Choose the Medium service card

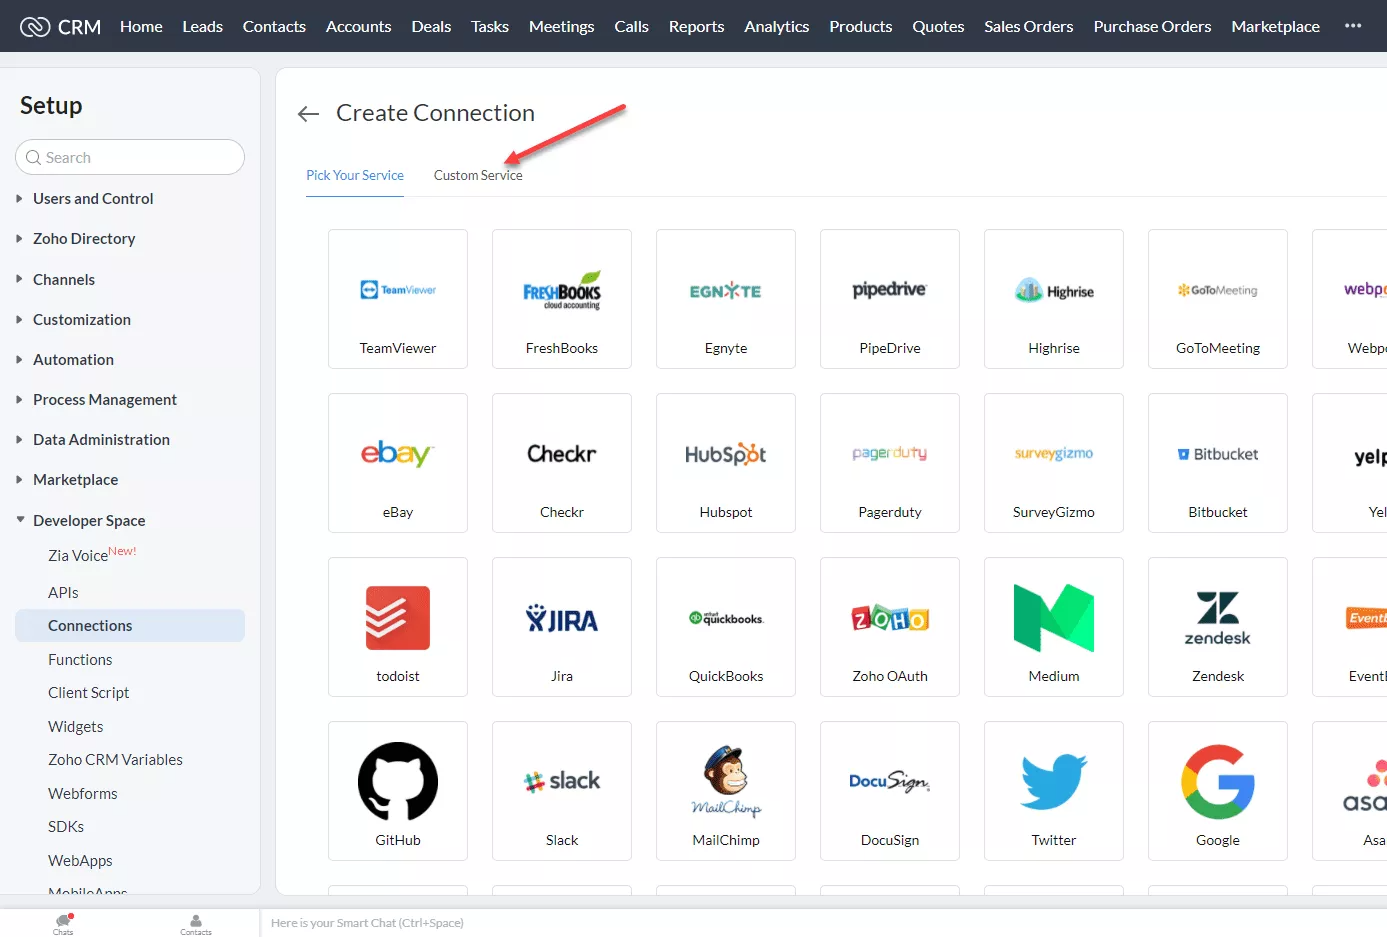(x=1054, y=627)
